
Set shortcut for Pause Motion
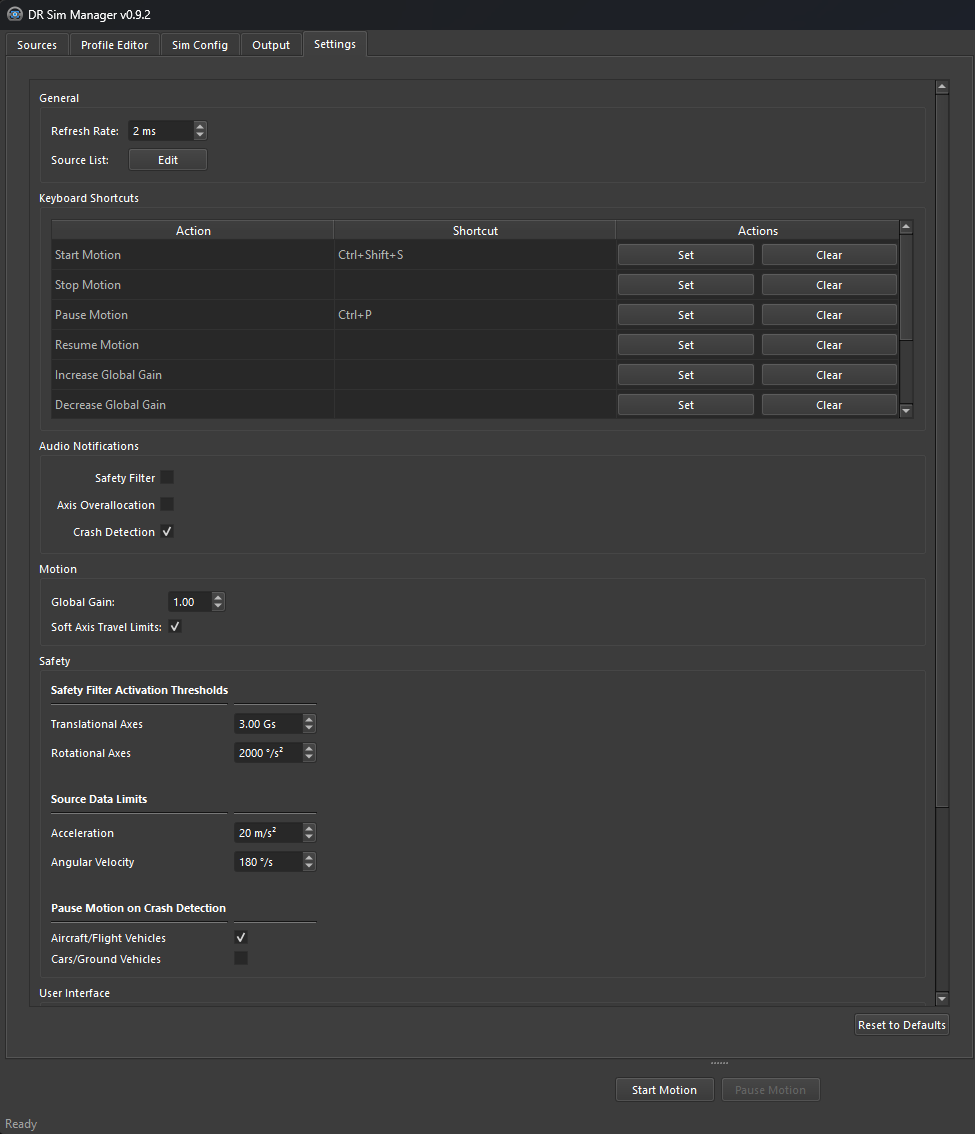686,315
